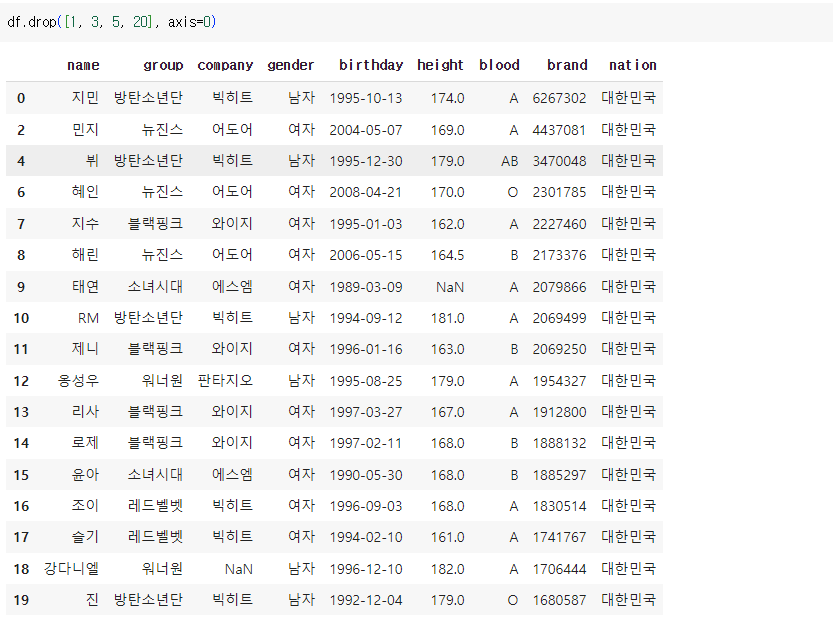This screenshot has height=624, width=833.
Task: Click row index label '12'
Action: tap(21, 381)
